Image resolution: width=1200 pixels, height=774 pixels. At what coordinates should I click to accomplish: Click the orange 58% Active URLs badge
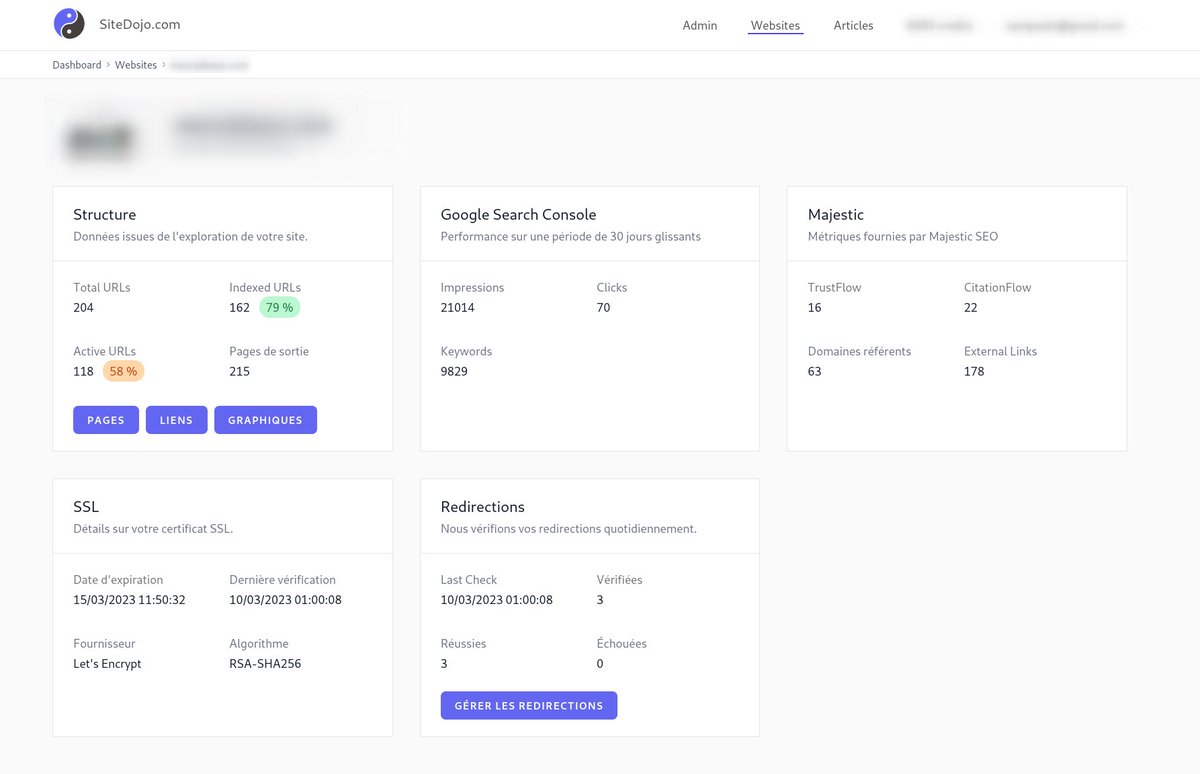point(123,371)
